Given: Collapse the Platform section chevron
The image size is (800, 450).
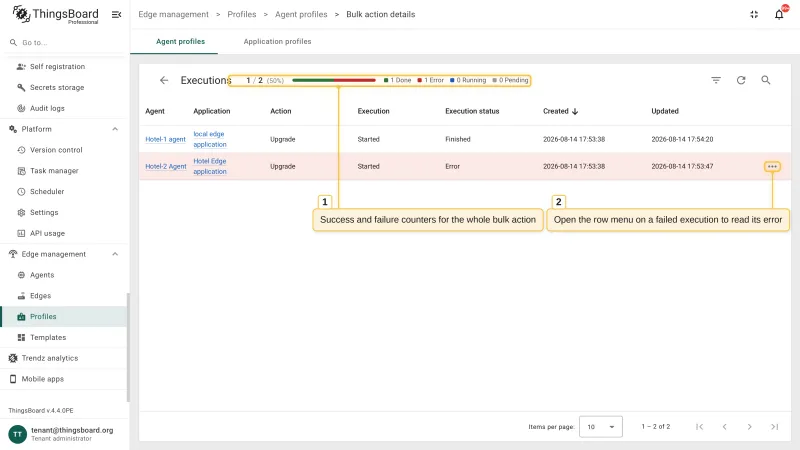Looking at the screenshot, I should [x=115, y=129].
